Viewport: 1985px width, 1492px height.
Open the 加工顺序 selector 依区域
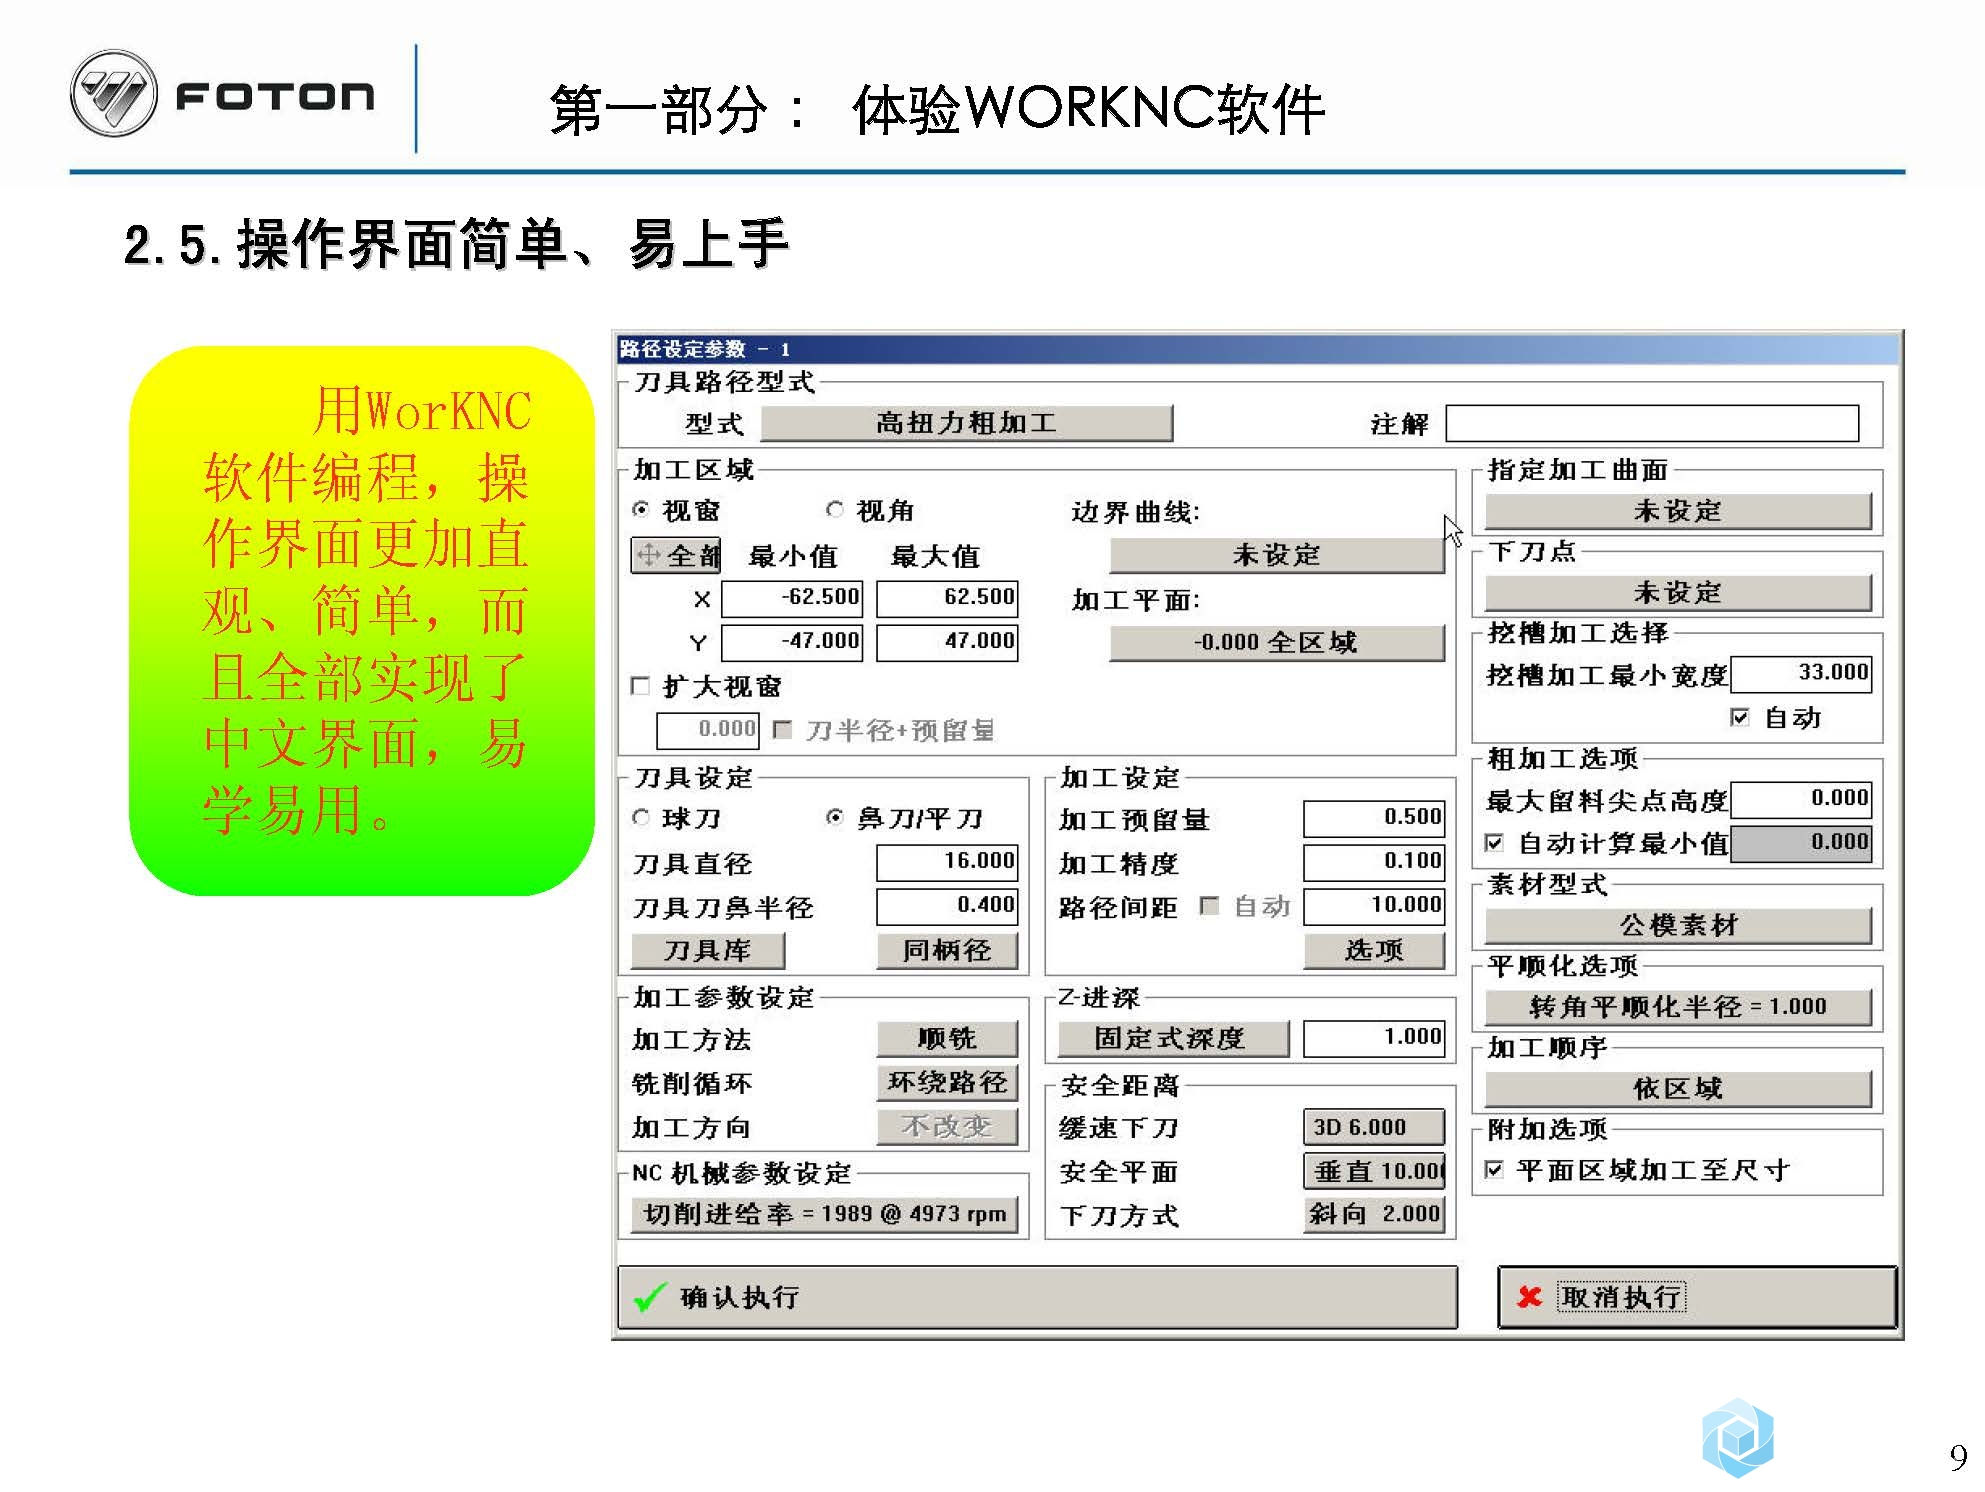click(1678, 1088)
